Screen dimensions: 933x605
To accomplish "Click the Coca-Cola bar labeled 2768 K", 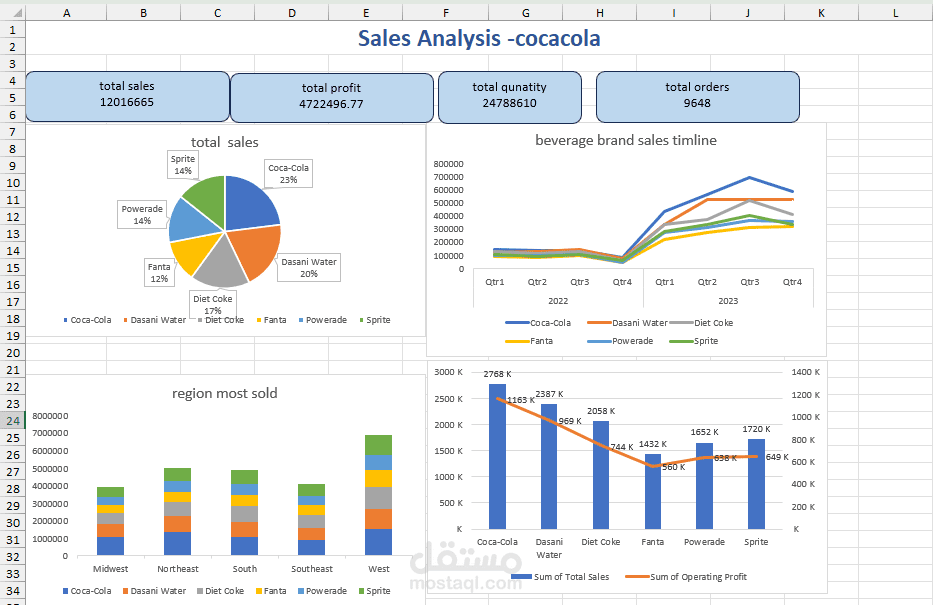I will [497, 456].
